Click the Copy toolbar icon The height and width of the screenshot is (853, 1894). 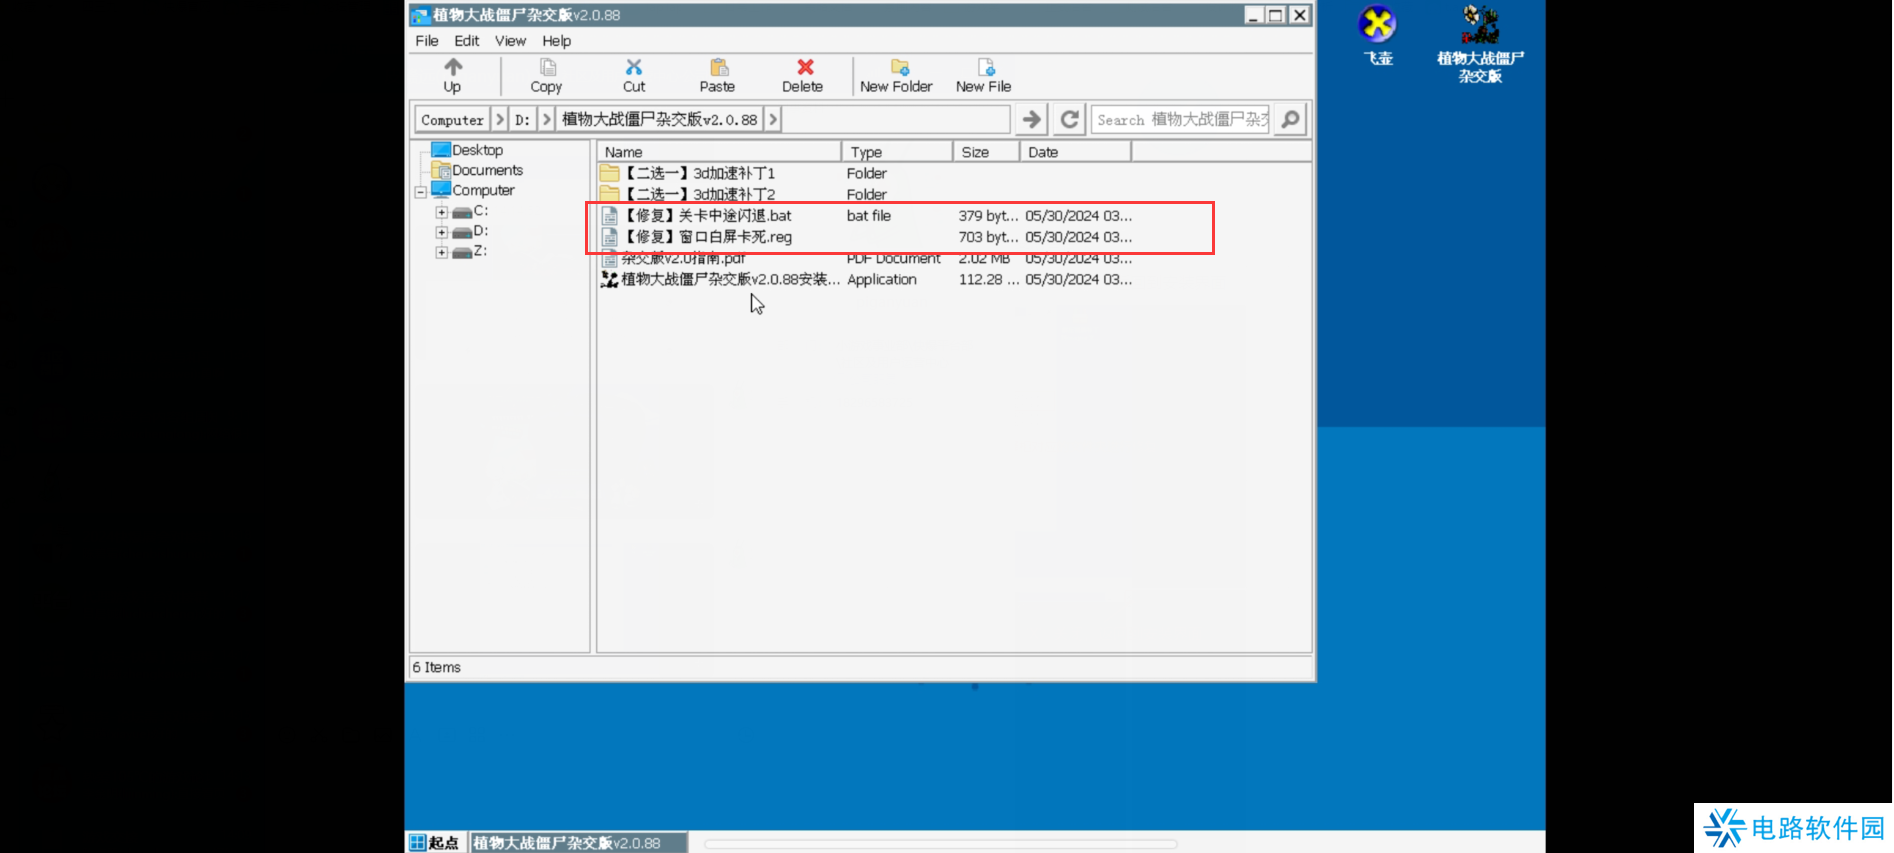pyautogui.click(x=547, y=68)
